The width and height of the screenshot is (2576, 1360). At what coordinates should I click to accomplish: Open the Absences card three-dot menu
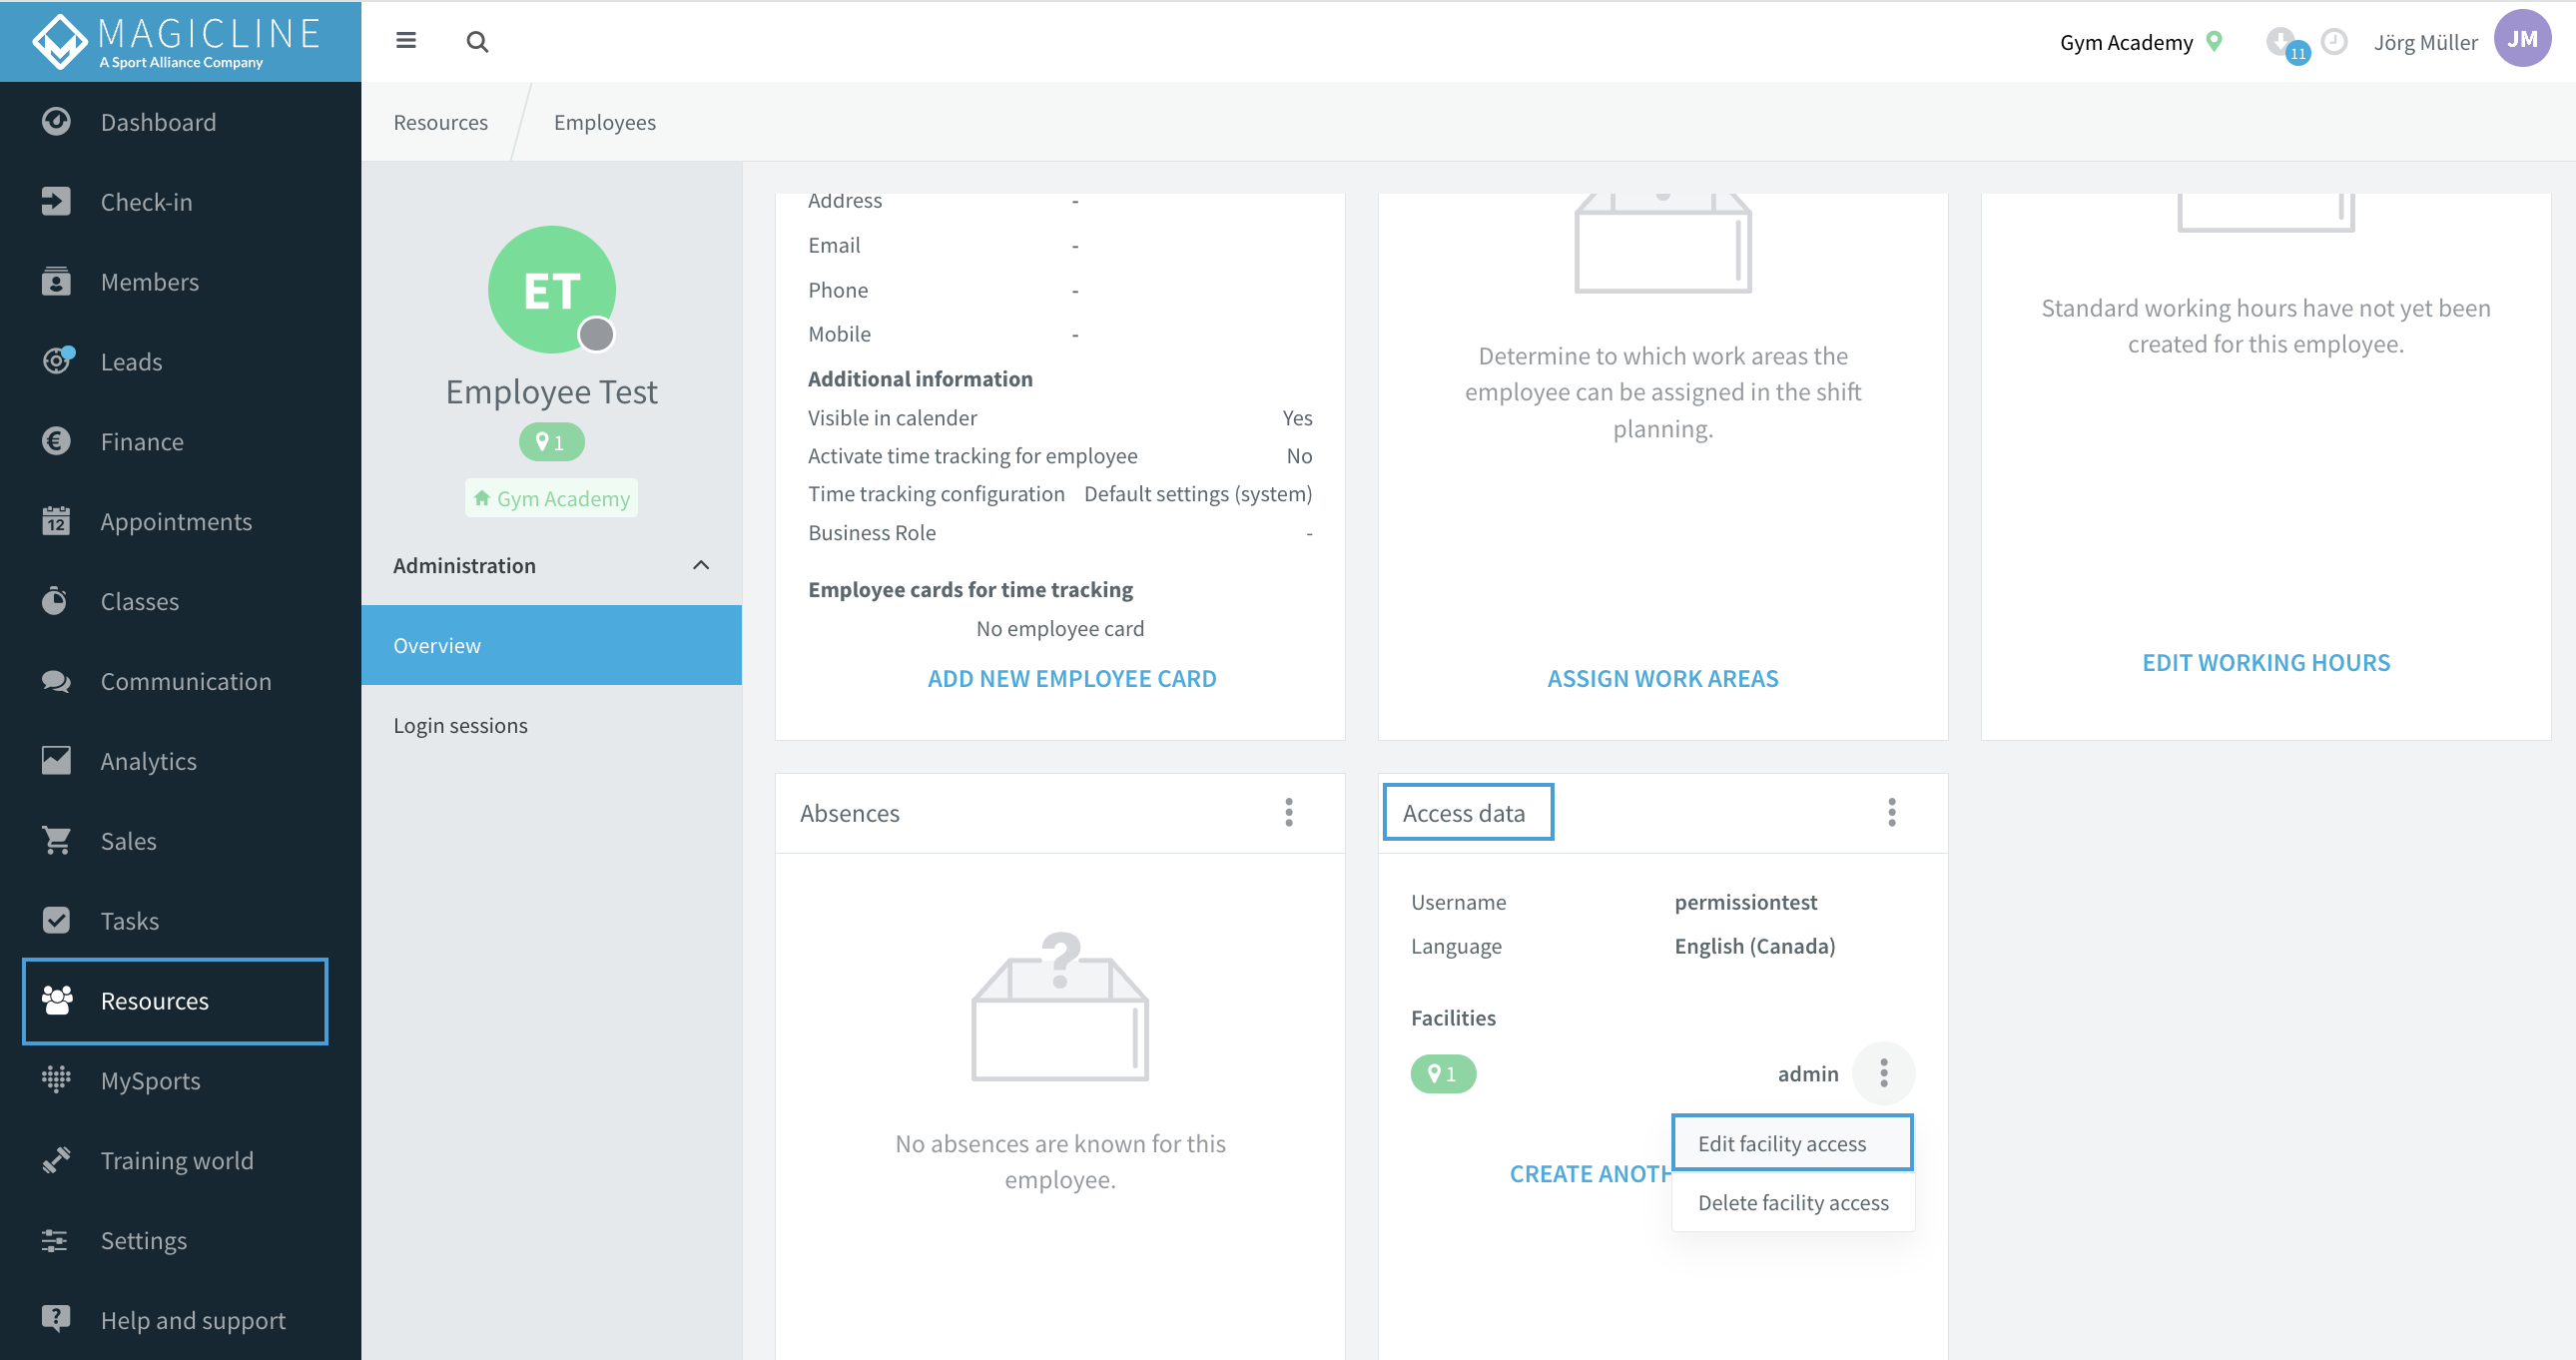1289,812
